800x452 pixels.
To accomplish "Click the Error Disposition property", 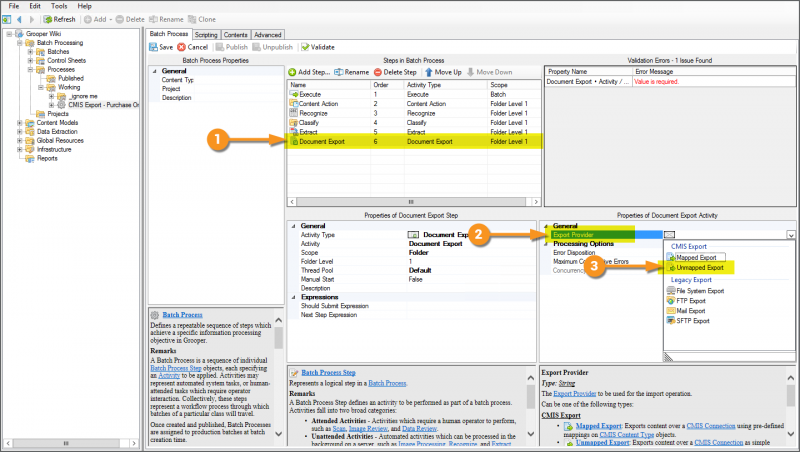I will point(574,253).
